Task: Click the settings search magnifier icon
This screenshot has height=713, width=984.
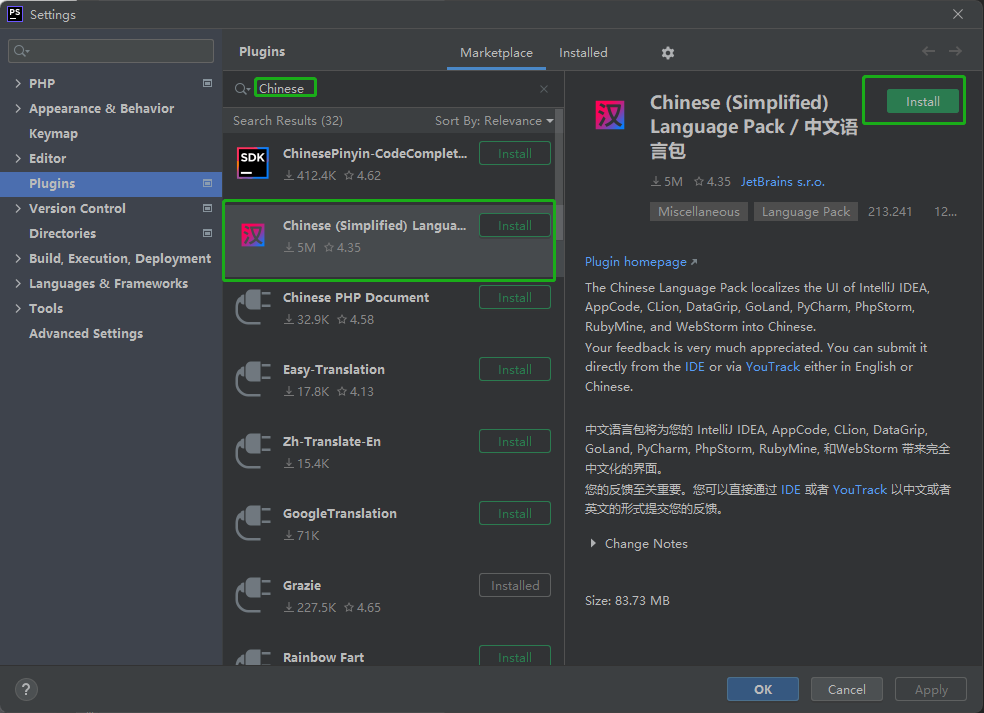Action: (21, 51)
